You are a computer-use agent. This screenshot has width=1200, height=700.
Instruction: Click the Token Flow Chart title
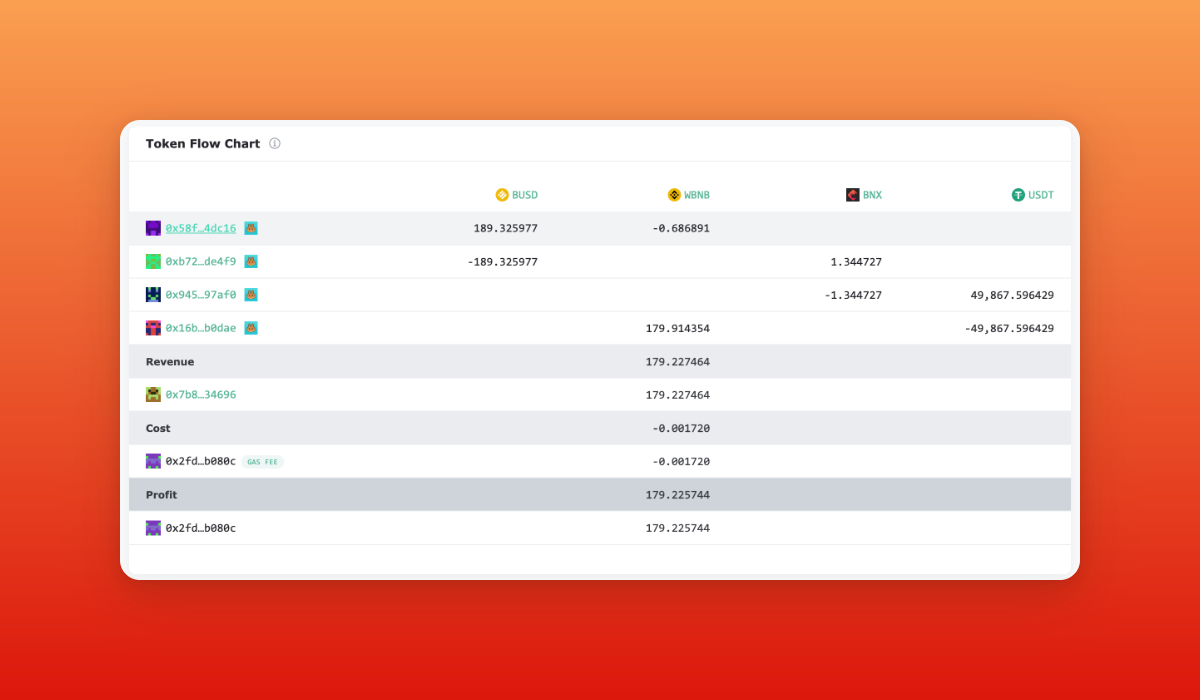point(203,144)
